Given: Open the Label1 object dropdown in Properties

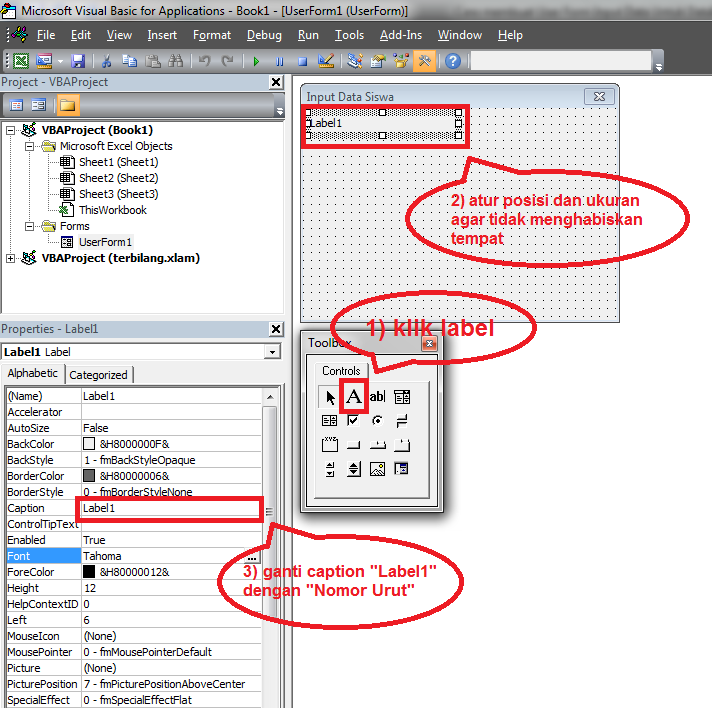Looking at the screenshot, I should tap(272, 352).
